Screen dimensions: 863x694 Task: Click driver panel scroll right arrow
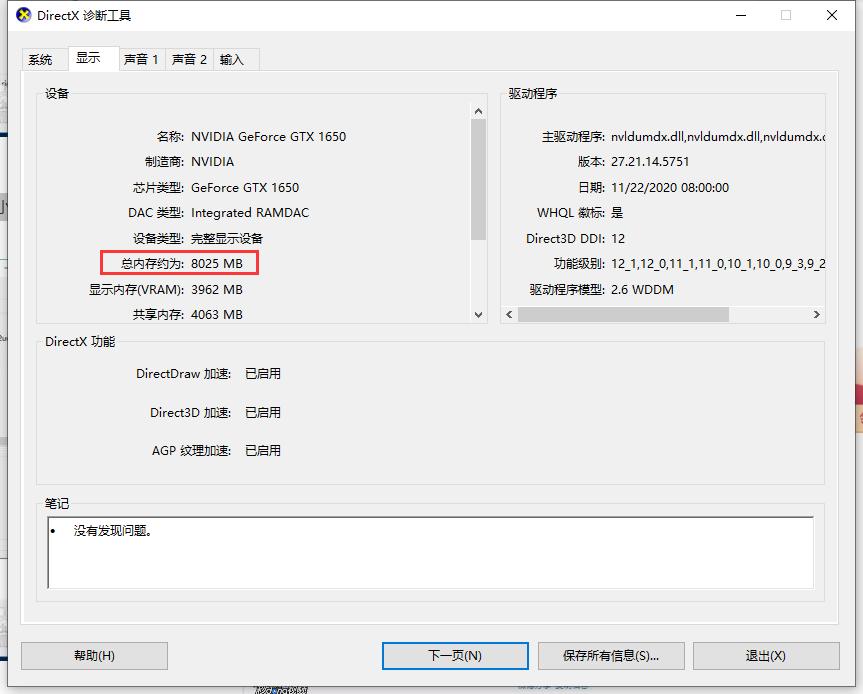pos(817,314)
